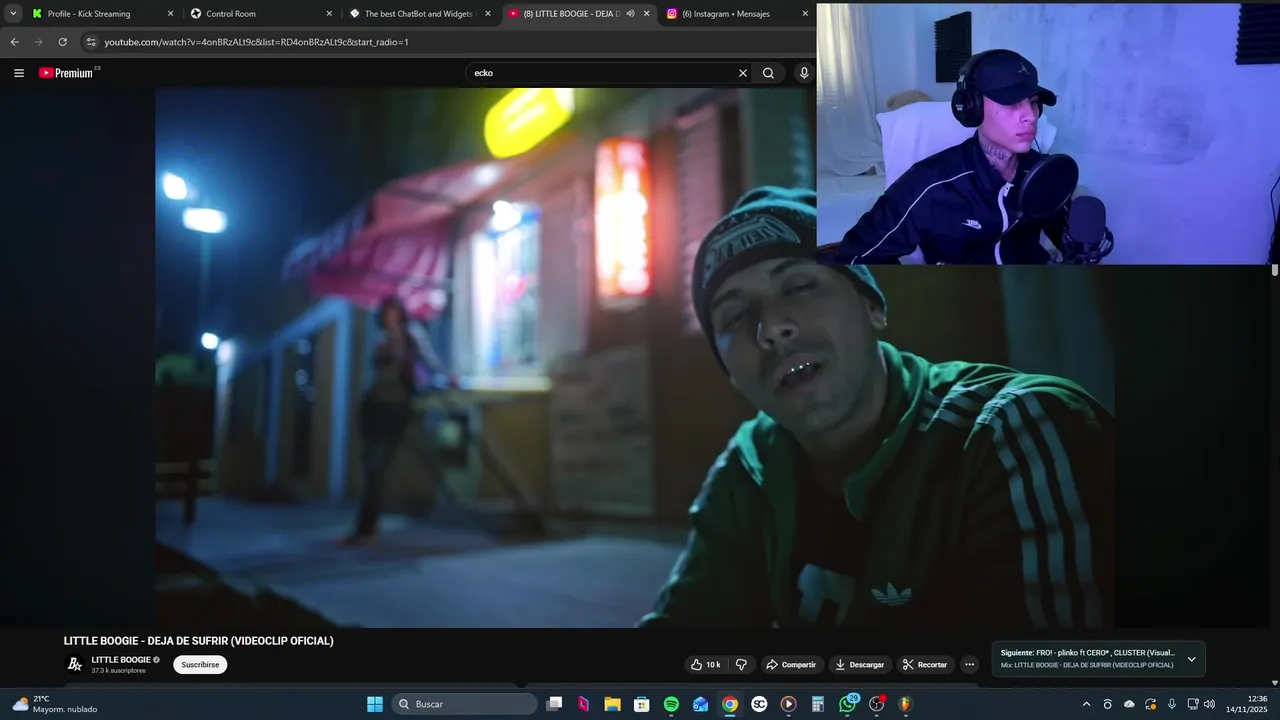The image size is (1280, 720).
Task: Click the Descargar download button
Action: [859, 664]
